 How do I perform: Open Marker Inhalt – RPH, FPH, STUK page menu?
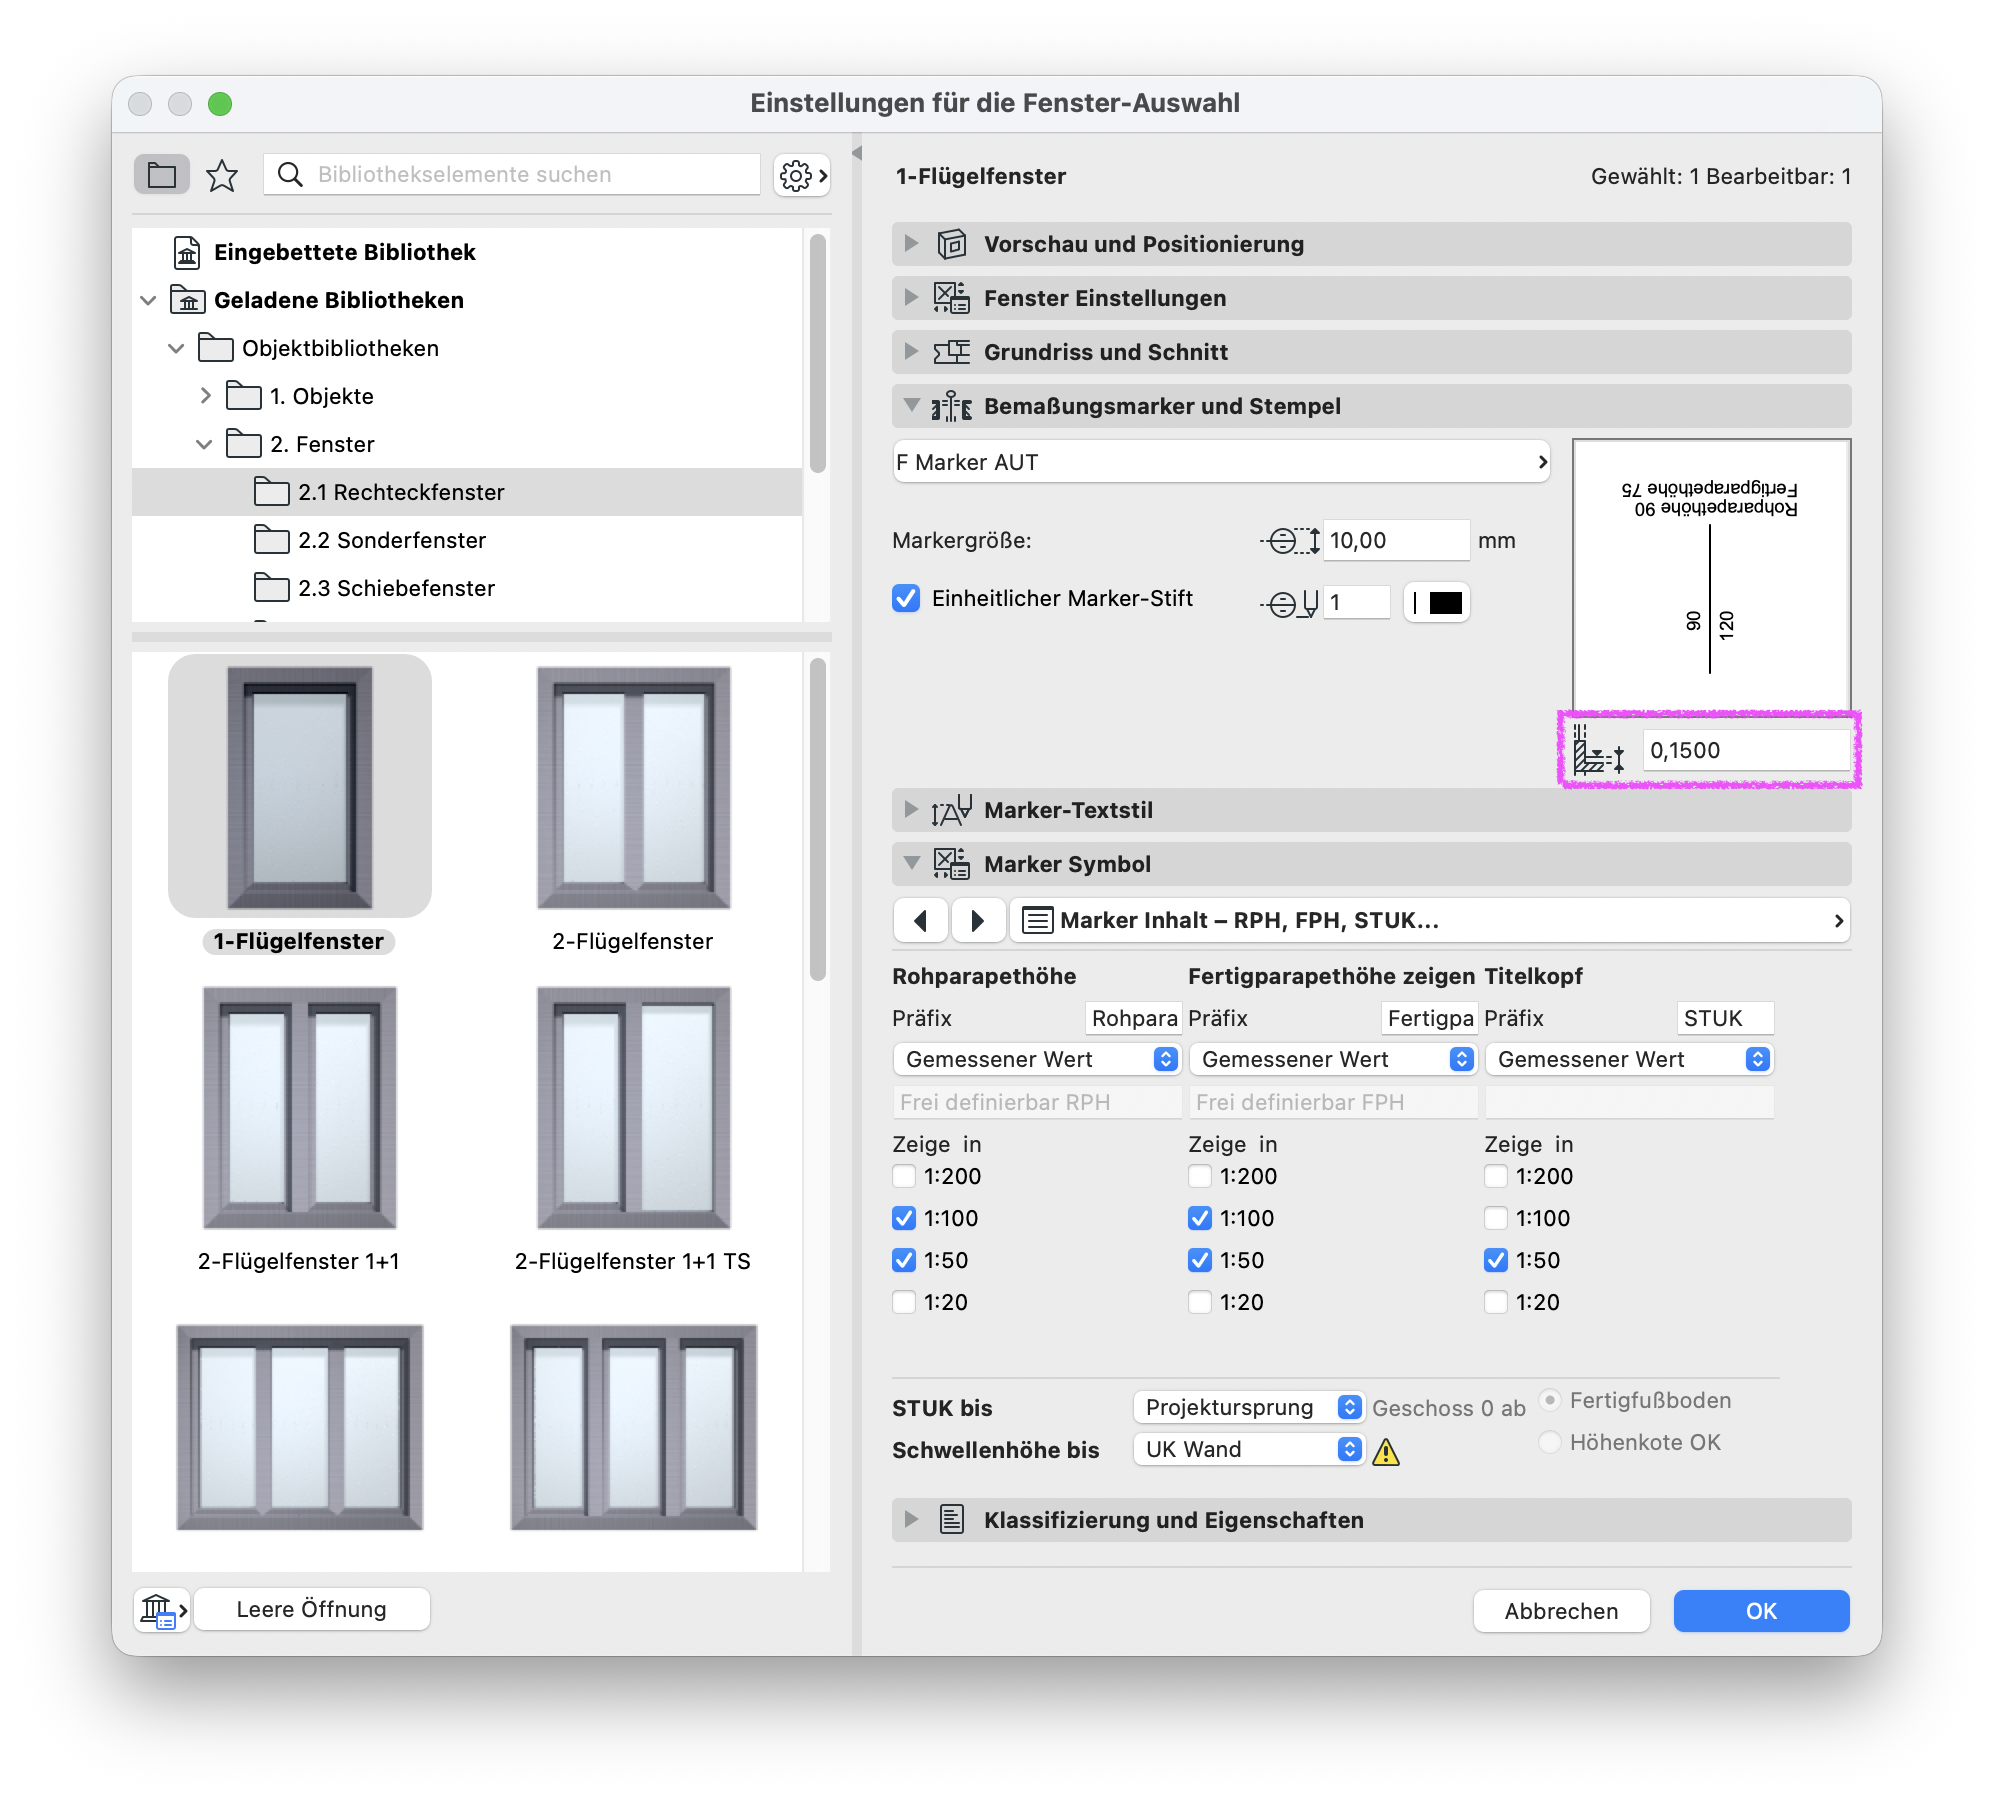1430,920
